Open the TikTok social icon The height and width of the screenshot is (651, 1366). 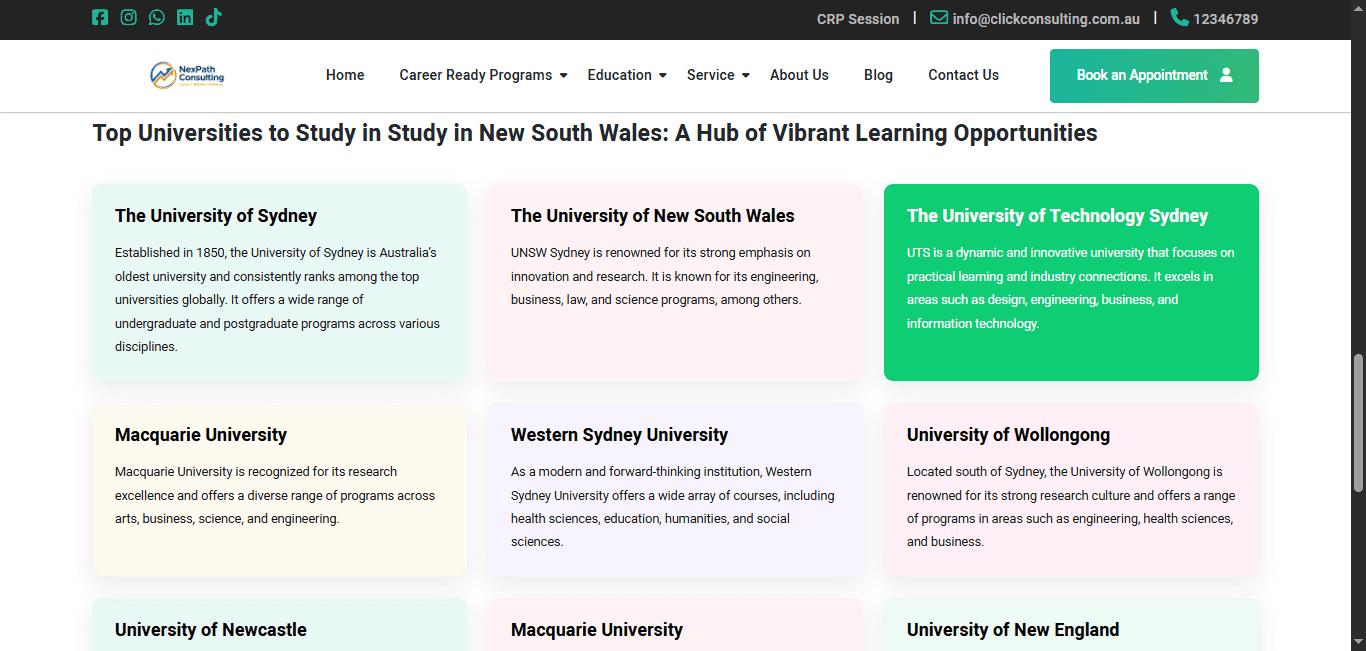click(x=213, y=17)
